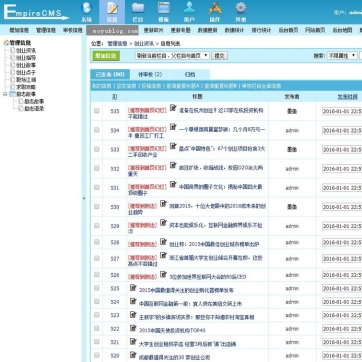
Task: Open the 查询重复标题A link
Action: pyautogui.click(x=183, y=86)
